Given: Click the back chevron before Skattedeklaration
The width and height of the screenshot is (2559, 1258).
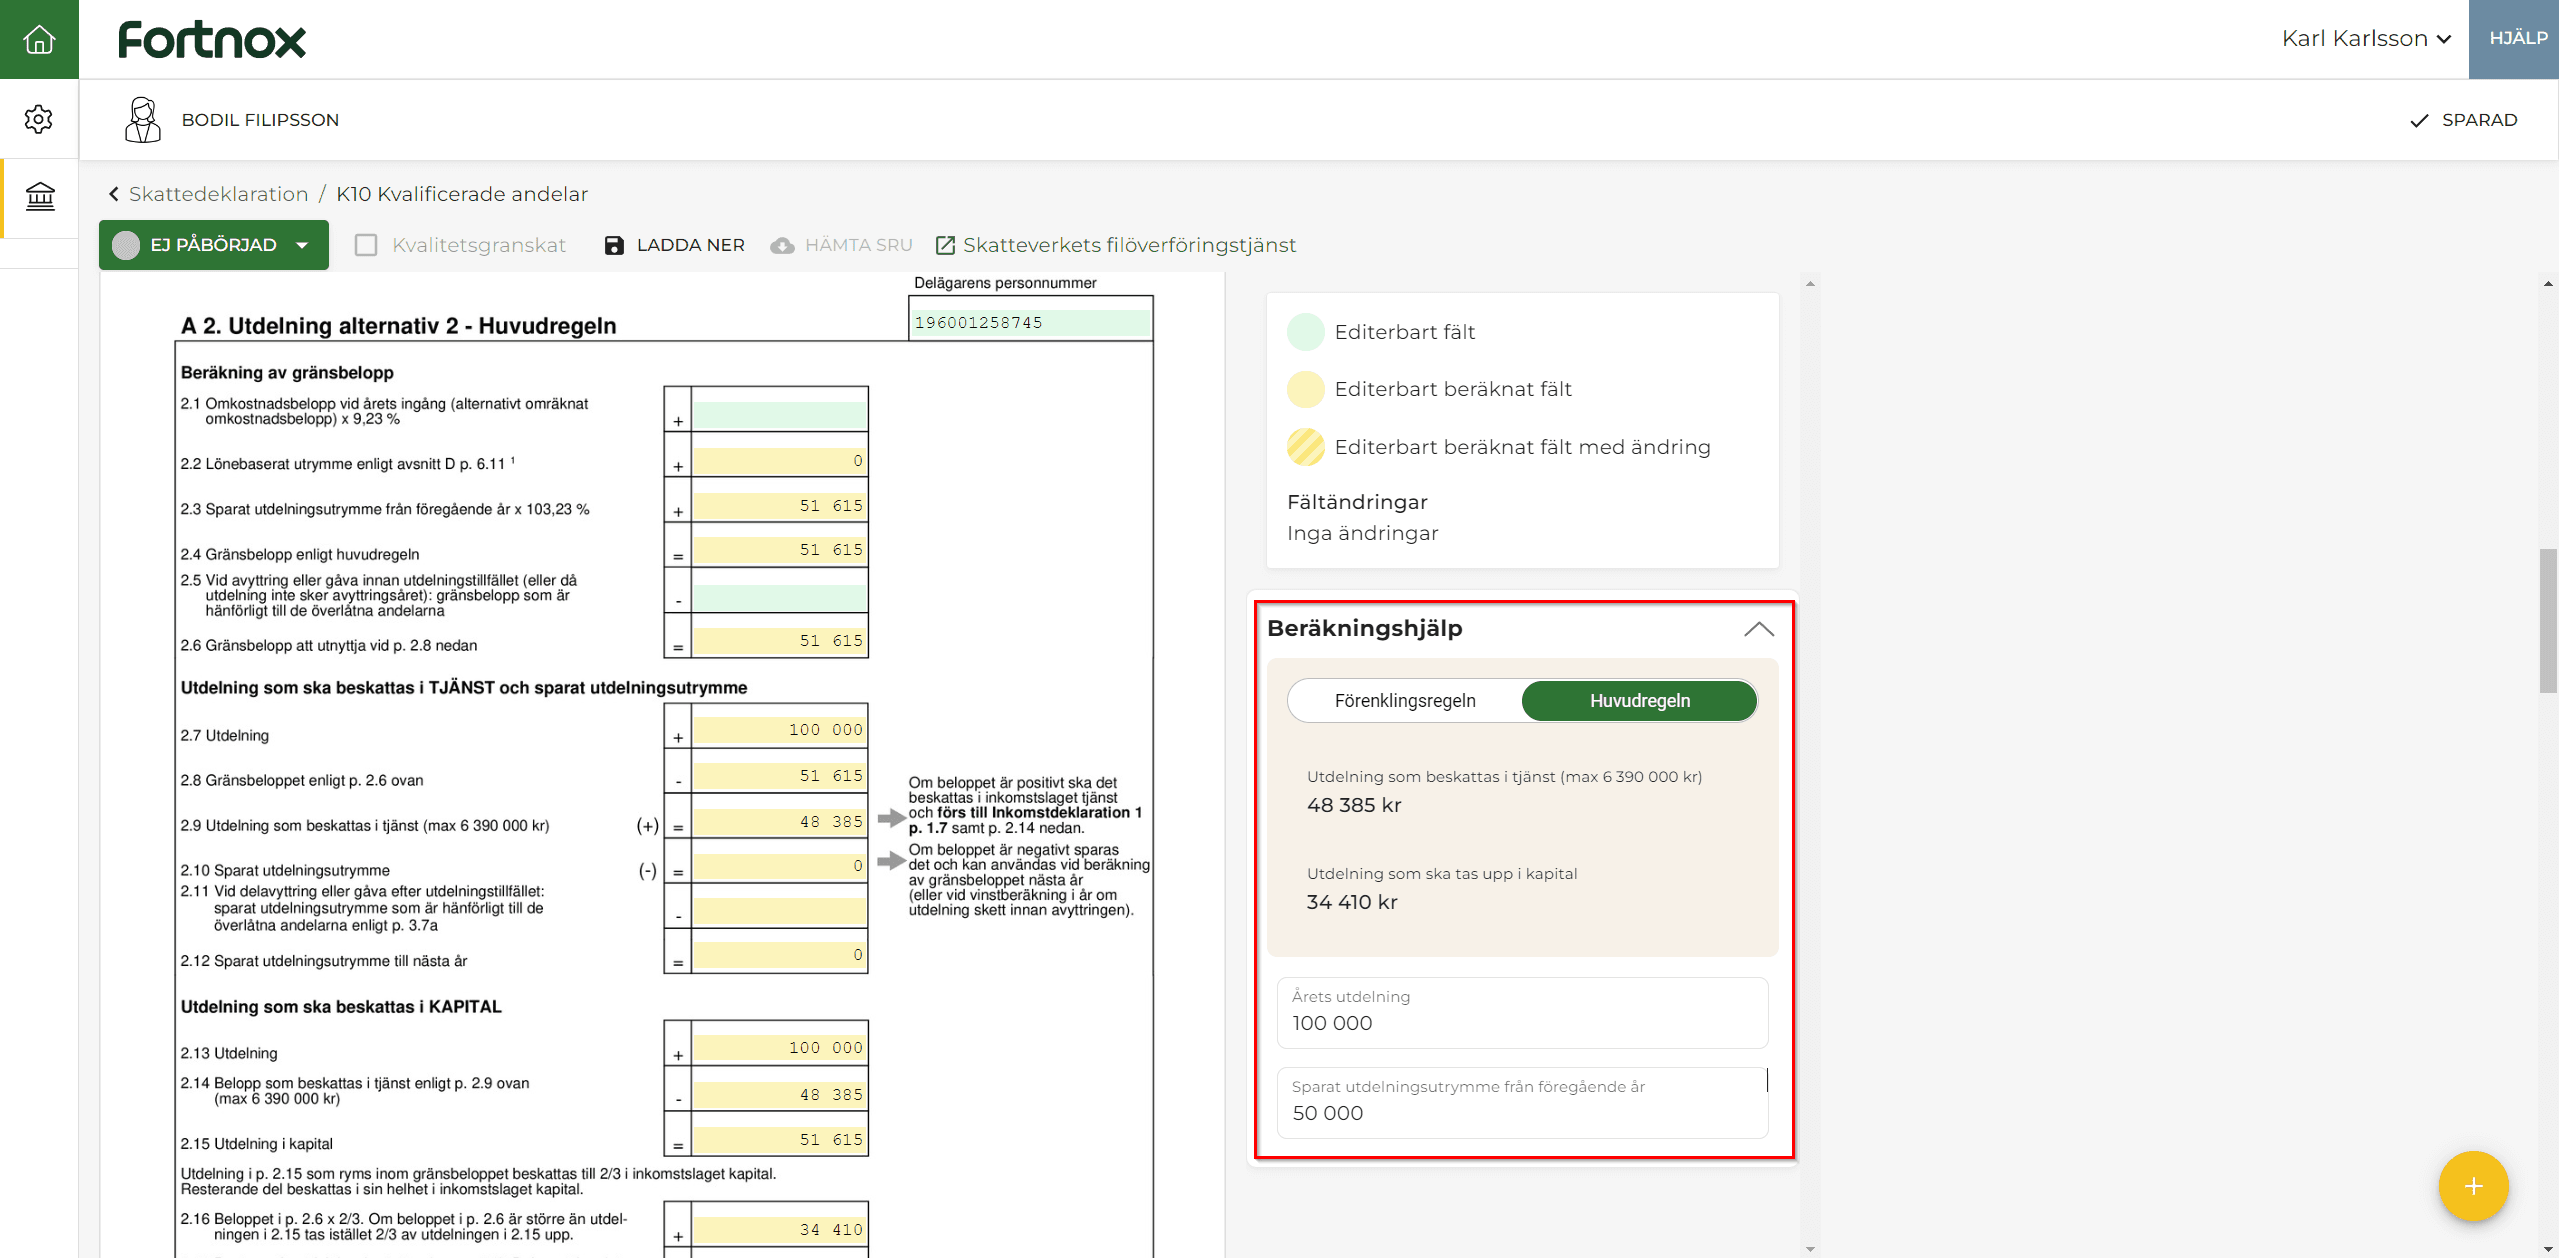Looking at the screenshot, I should click(x=113, y=194).
